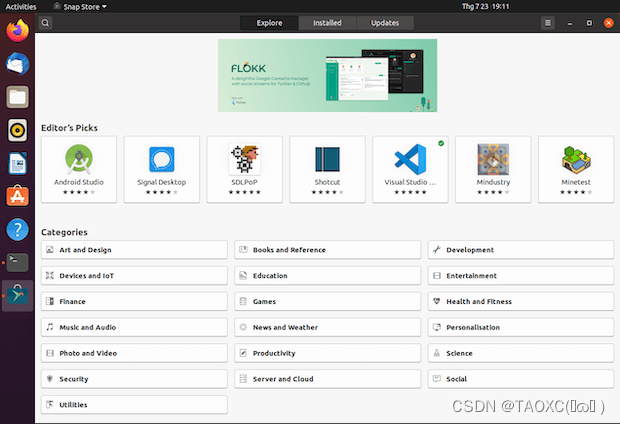
Task: Open the Development category
Action: 521,250
